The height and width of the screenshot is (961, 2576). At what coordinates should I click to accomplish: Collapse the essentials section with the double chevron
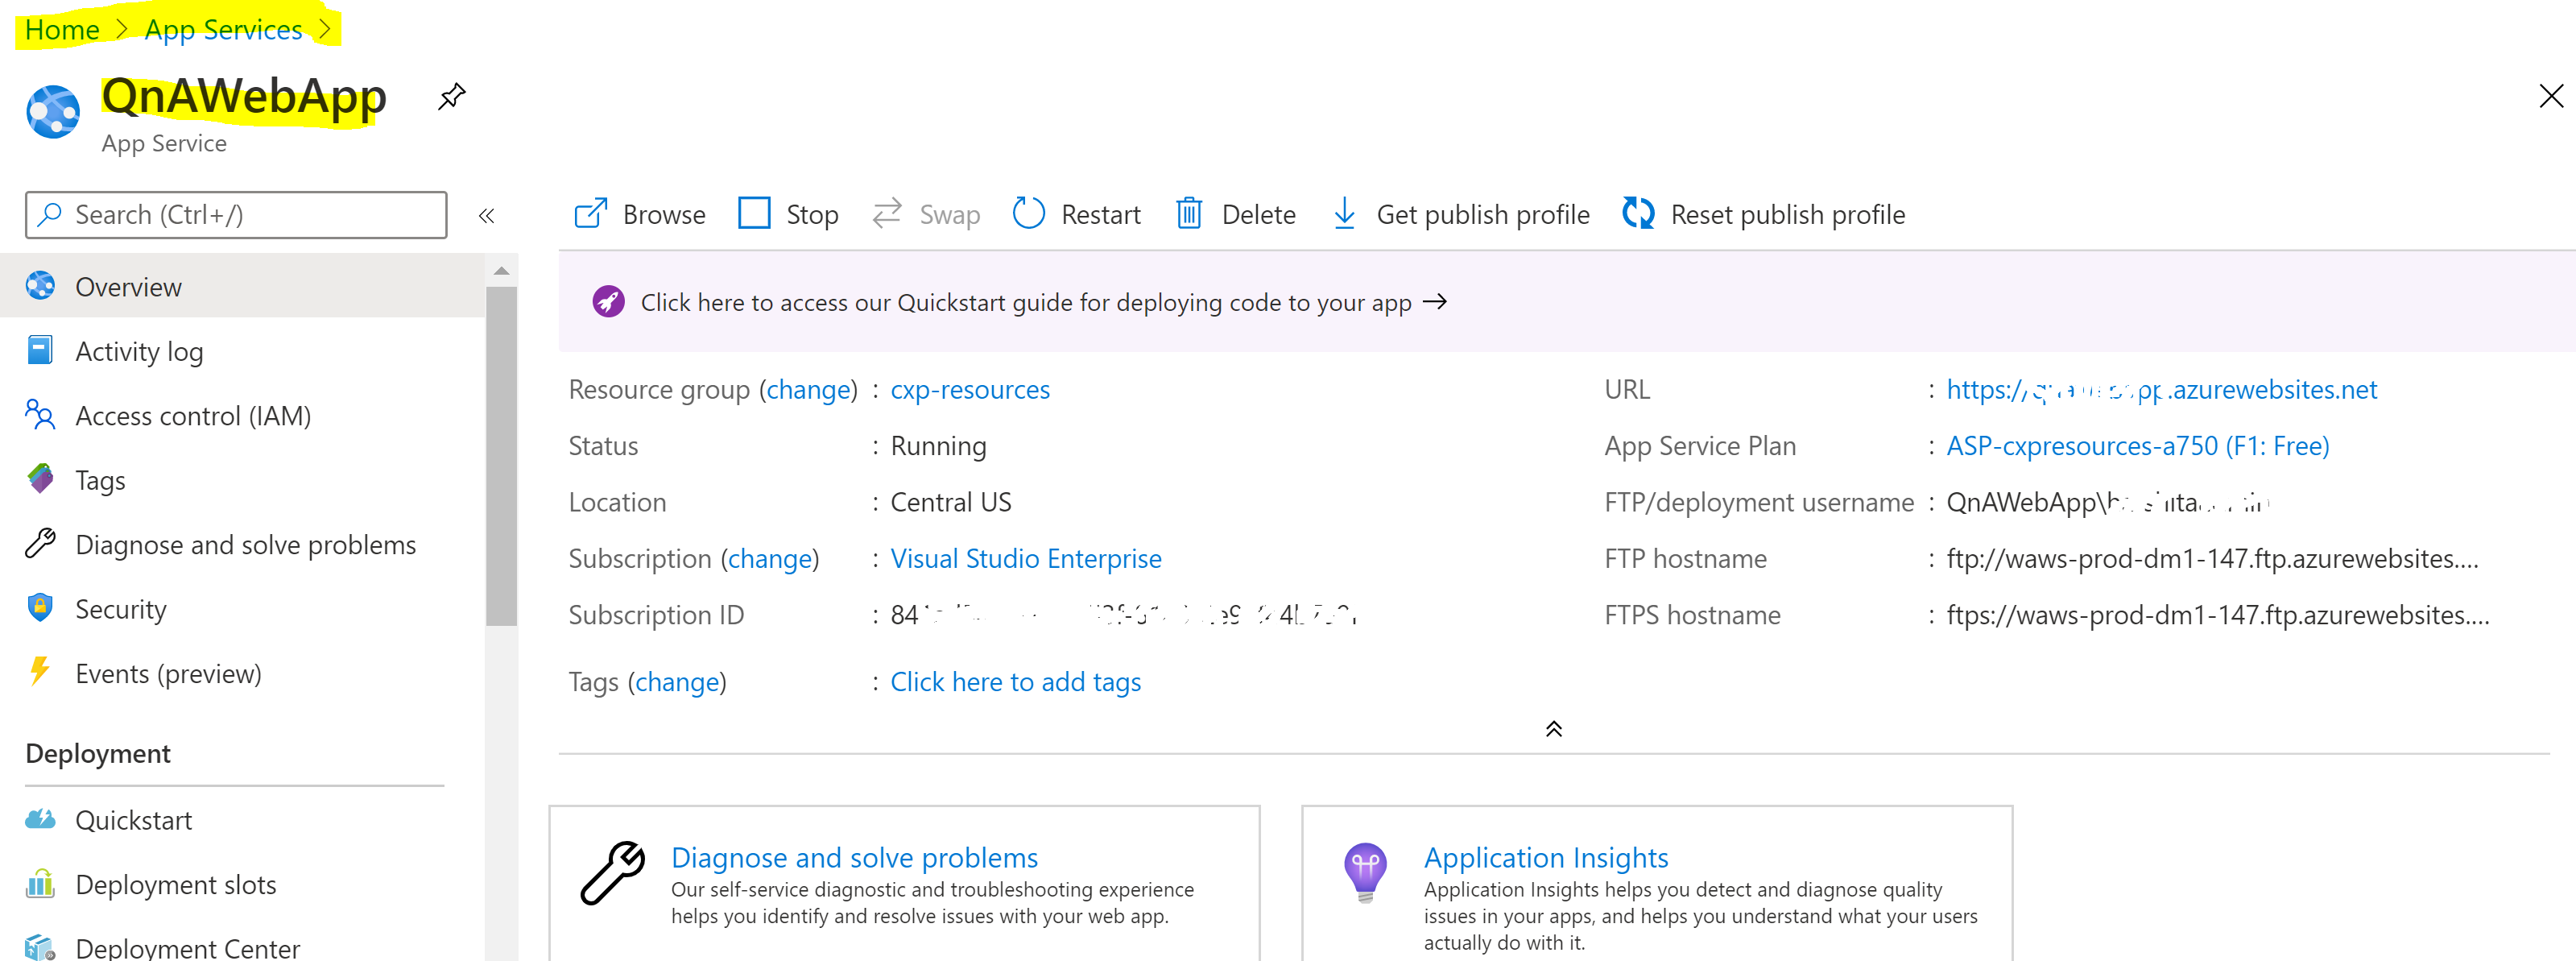click(x=1553, y=729)
